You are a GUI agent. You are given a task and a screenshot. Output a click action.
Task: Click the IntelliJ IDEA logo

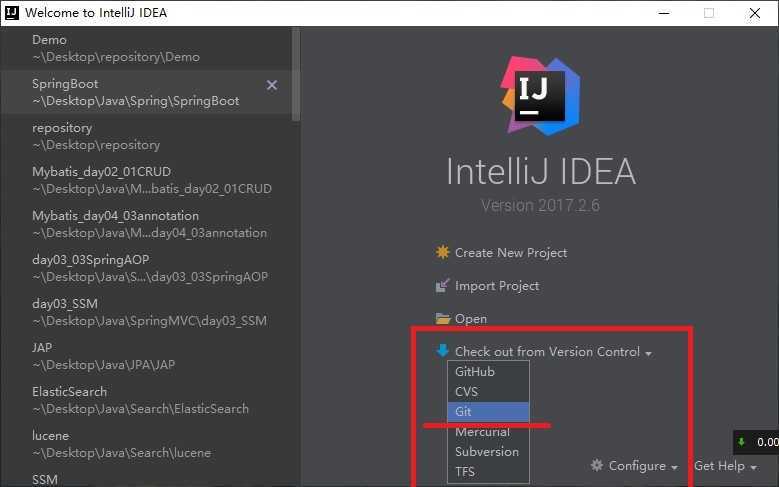click(x=541, y=96)
